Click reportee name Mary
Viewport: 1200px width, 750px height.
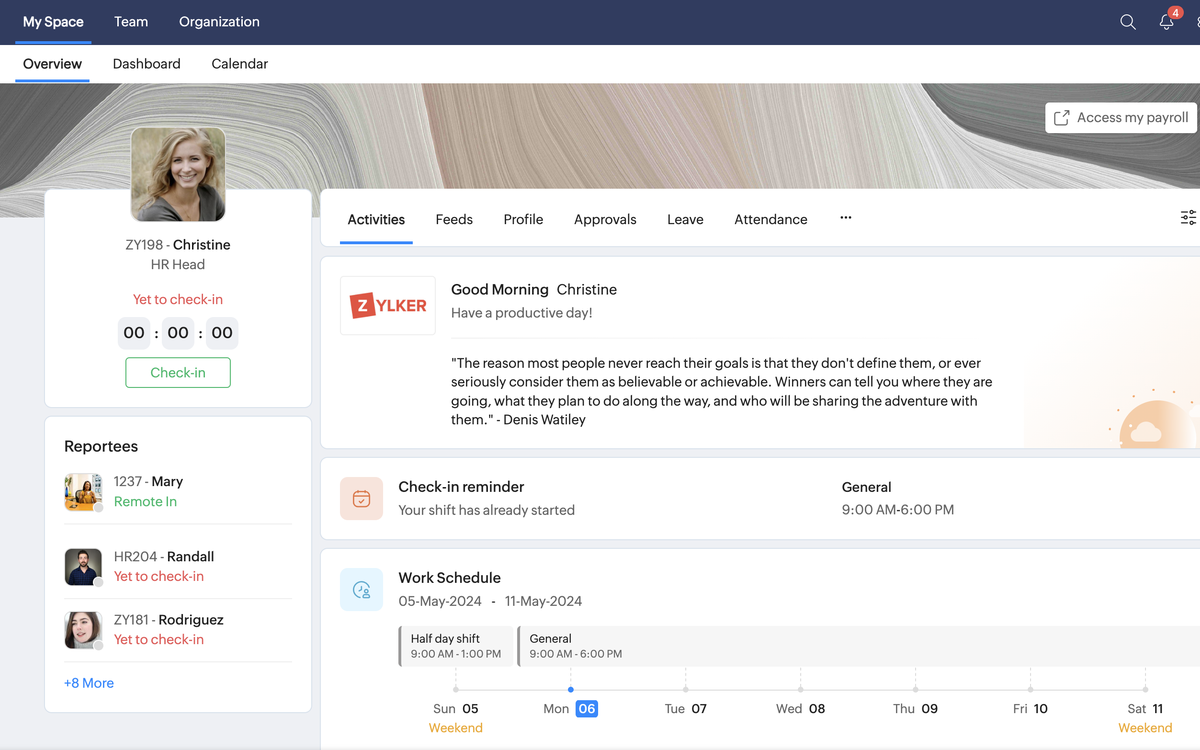click(167, 481)
